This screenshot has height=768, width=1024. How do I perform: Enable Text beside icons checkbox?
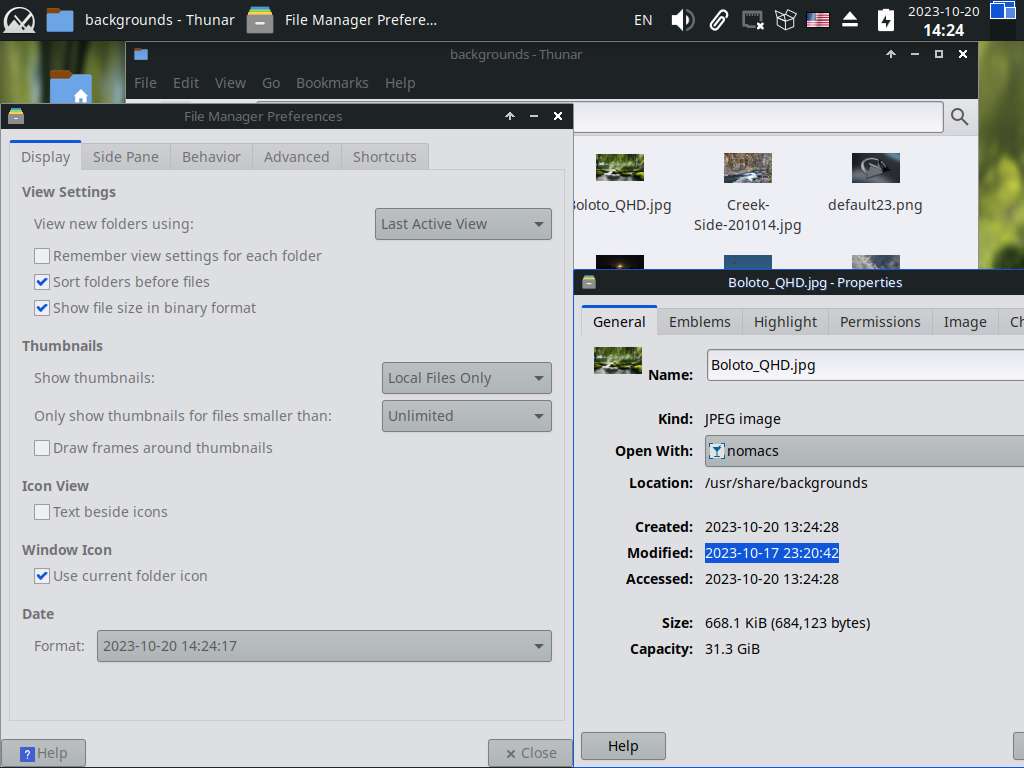point(42,512)
